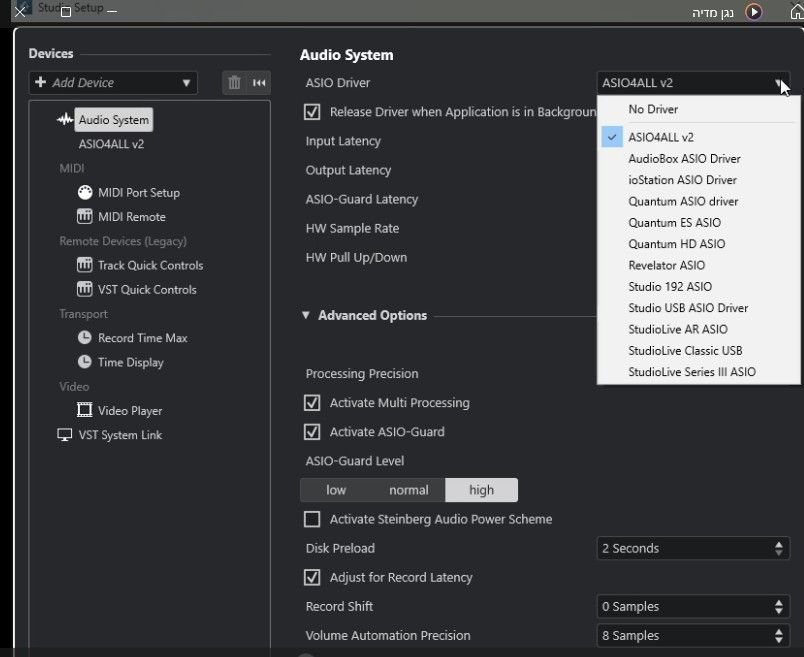Select Video Player in the device tree
Screen dimensions: 804x657
[x=130, y=411]
